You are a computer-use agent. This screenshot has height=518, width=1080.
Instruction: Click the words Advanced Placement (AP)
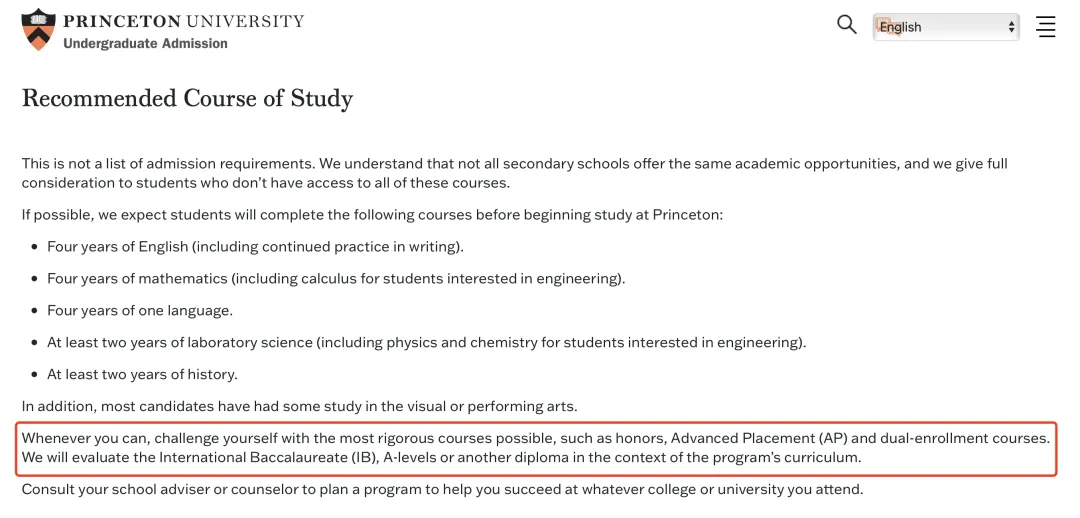(x=759, y=438)
